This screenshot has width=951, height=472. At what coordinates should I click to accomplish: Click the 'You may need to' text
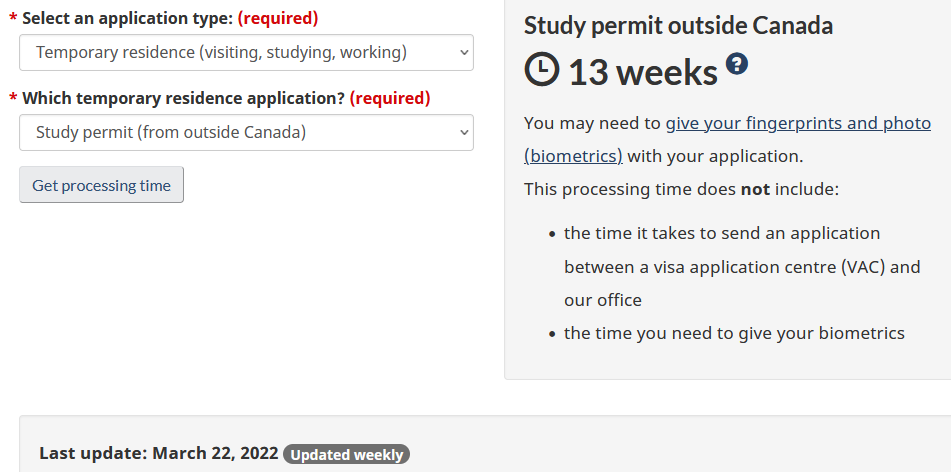point(592,124)
